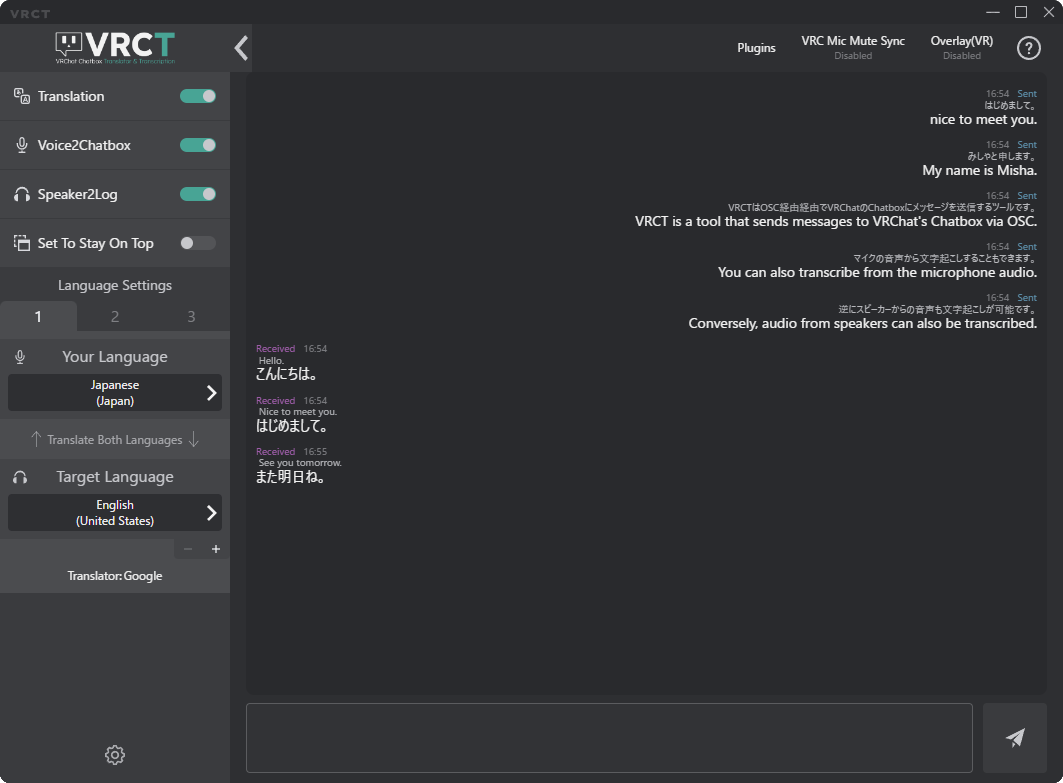The height and width of the screenshot is (783, 1063).
Task: Click the minus icon above Translator
Action: click(x=188, y=549)
